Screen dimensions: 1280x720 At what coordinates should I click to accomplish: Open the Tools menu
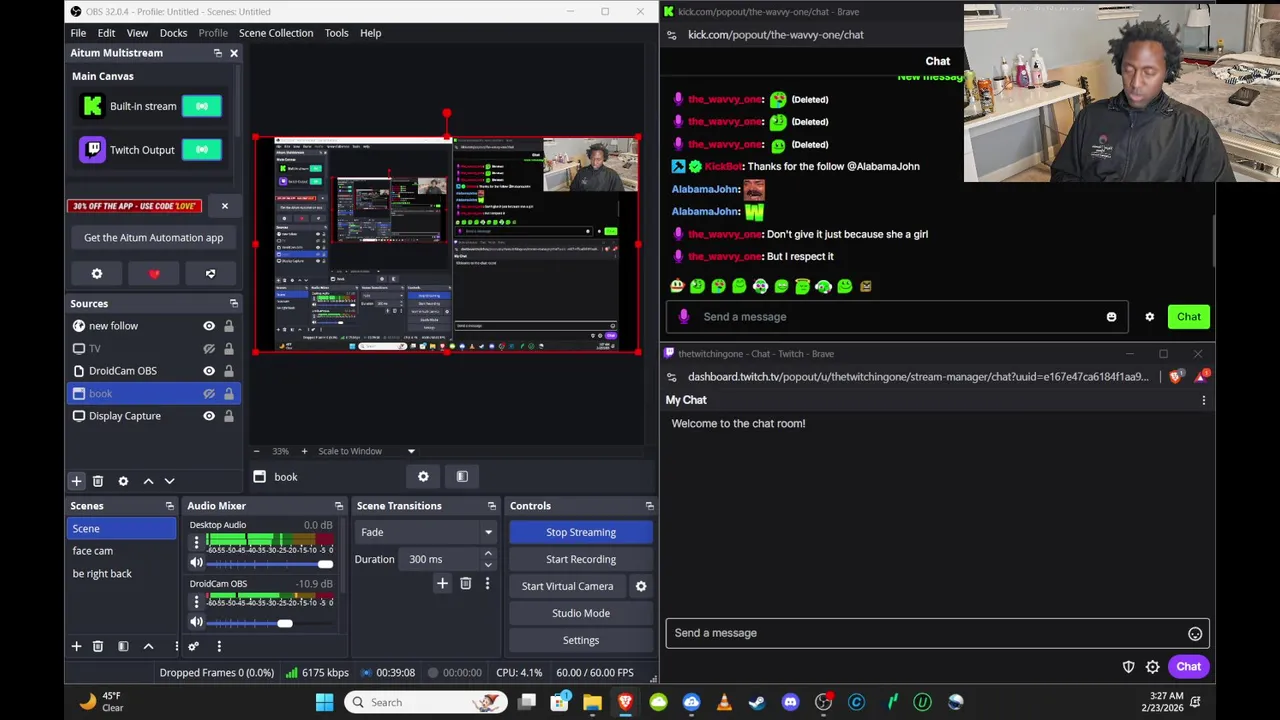[336, 33]
